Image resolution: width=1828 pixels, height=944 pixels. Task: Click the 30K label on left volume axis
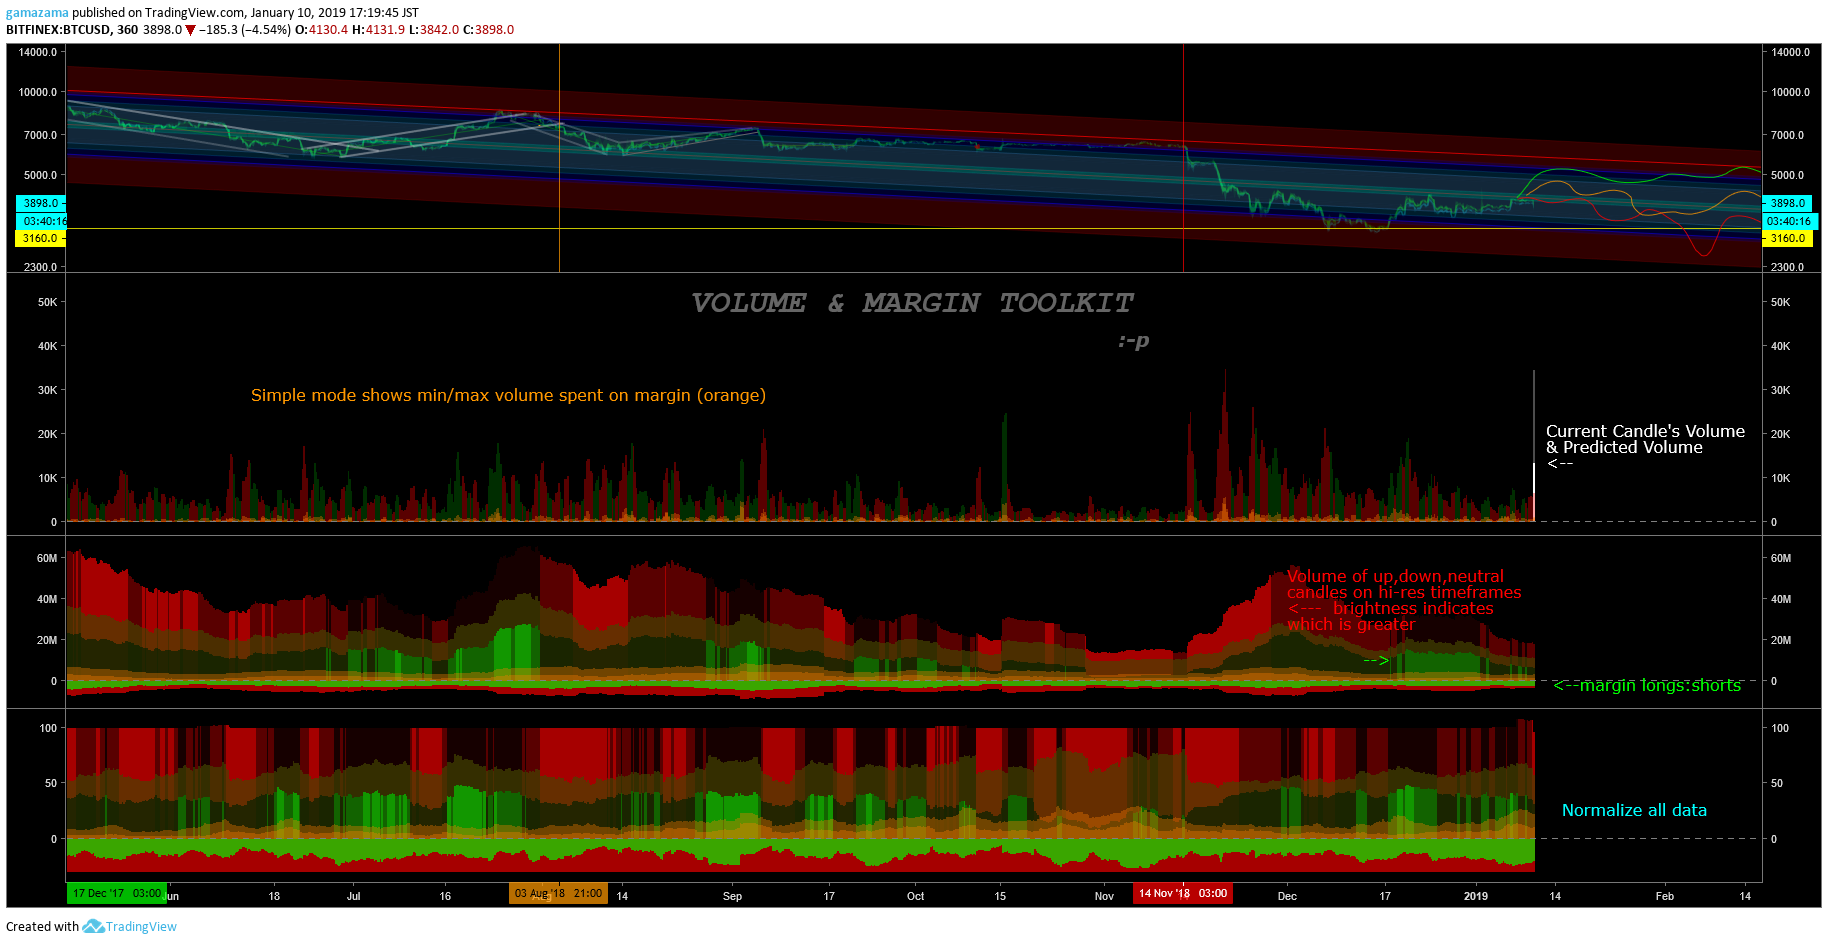pos(47,390)
